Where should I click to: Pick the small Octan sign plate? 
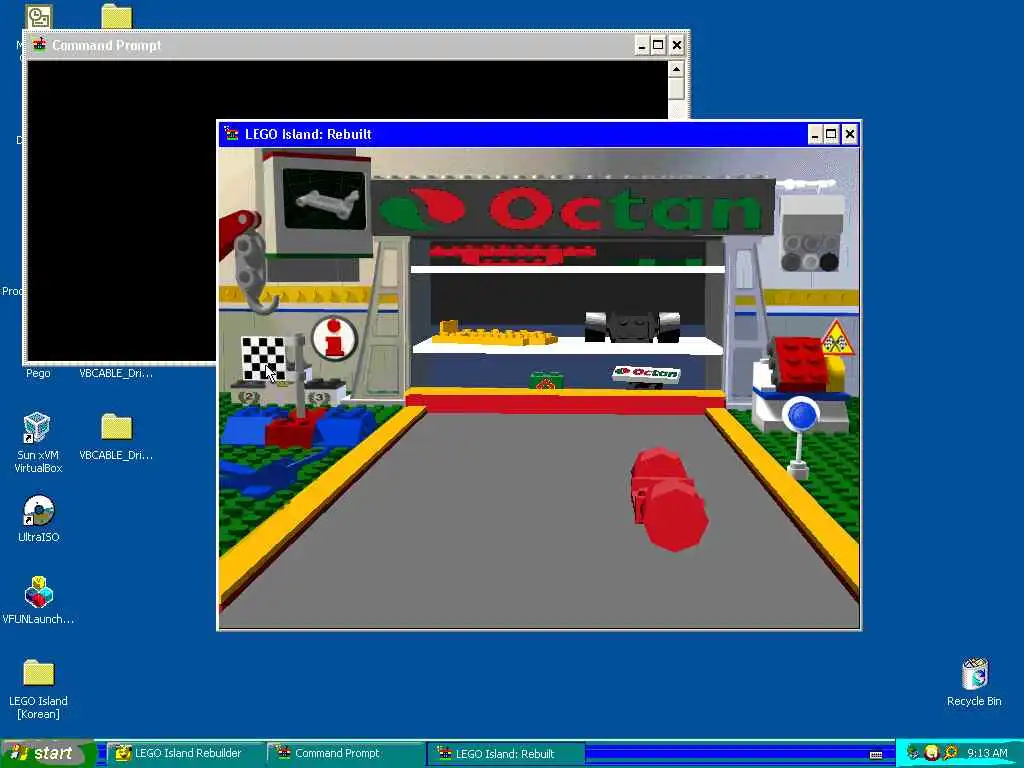[646, 373]
